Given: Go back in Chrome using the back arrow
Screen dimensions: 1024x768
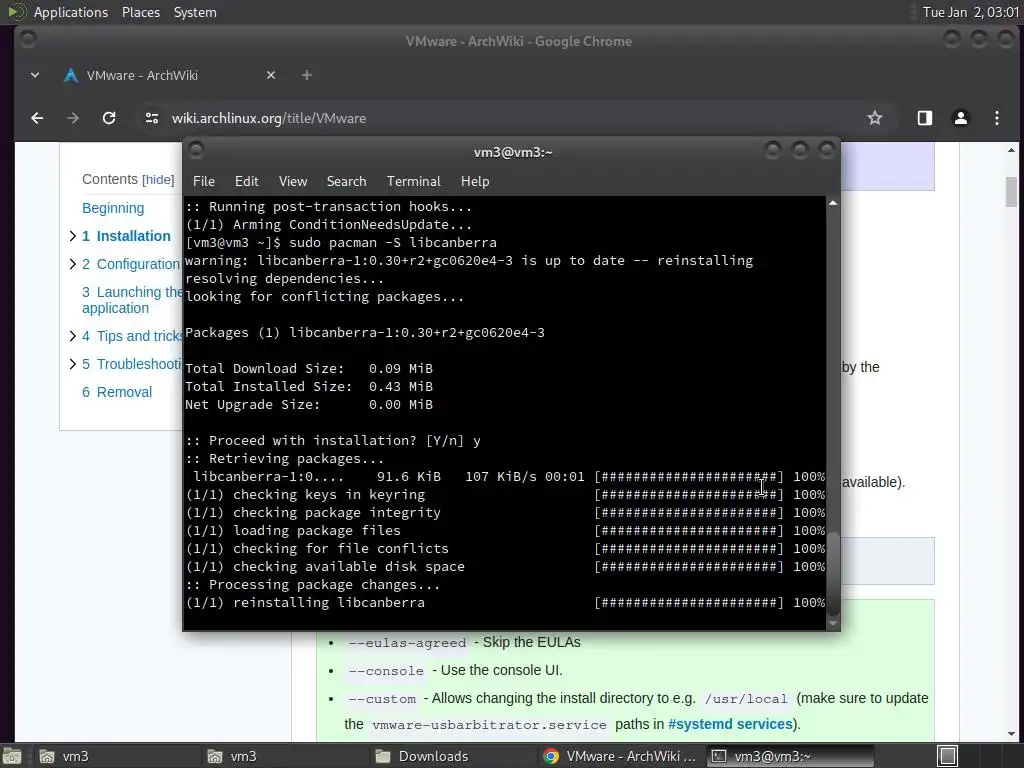Looking at the screenshot, I should pos(37,118).
